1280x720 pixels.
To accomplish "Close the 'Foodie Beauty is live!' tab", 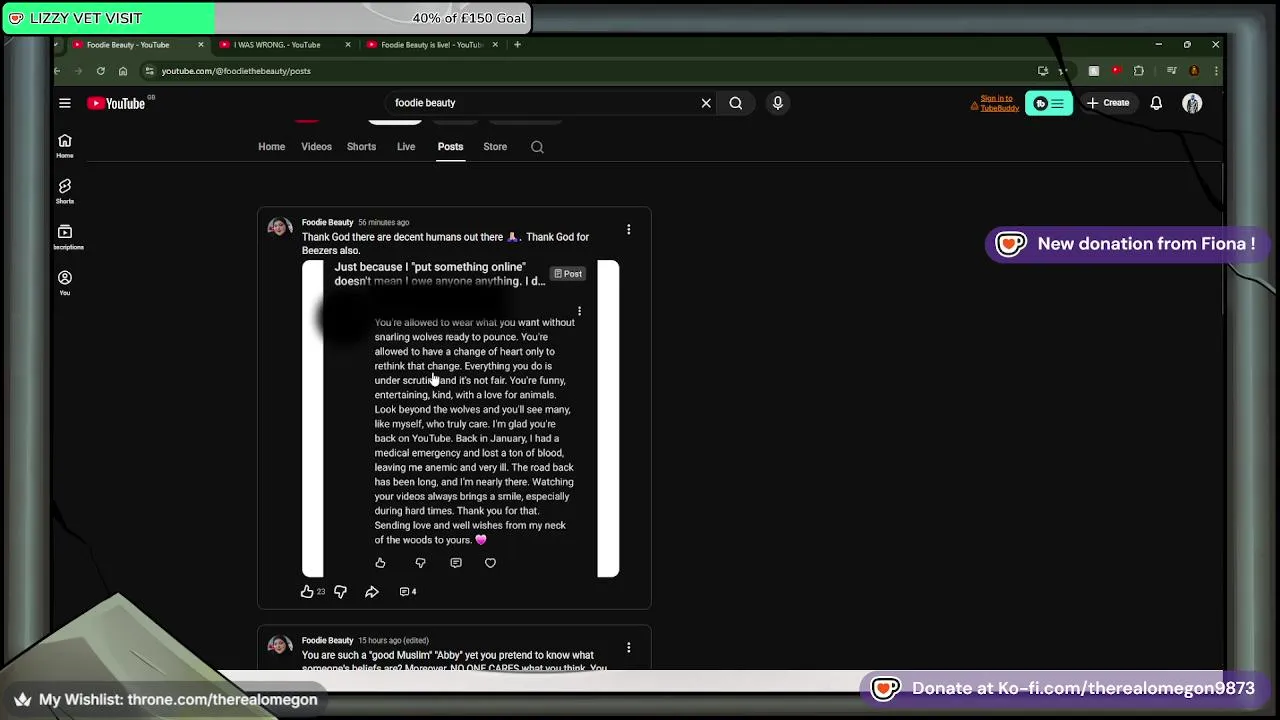I will [x=495, y=45].
